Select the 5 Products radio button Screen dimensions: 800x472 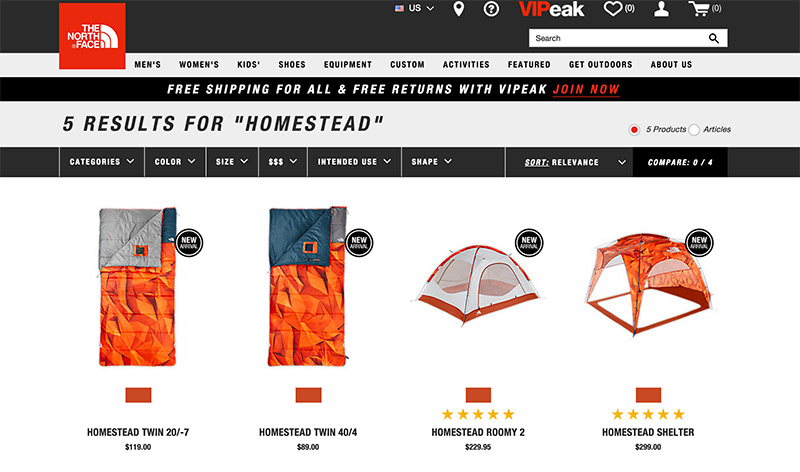(x=634, y=130)
